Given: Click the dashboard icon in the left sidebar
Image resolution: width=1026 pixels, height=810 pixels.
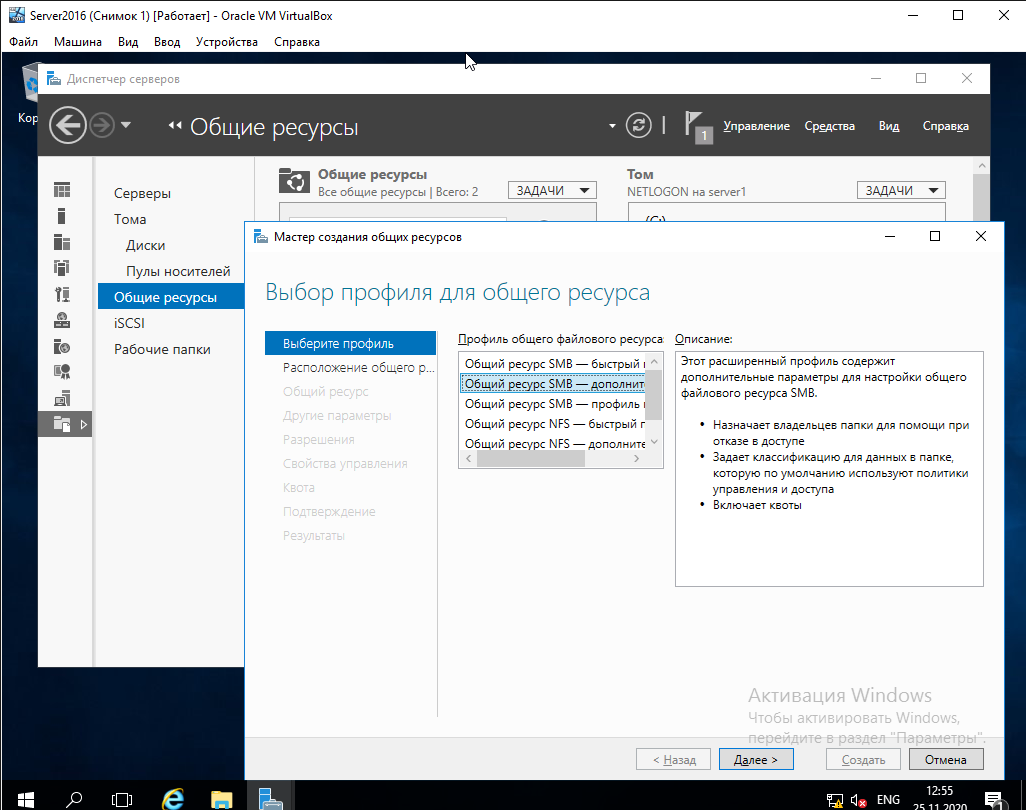Looking at the screenshot, I should coord(62,189).
